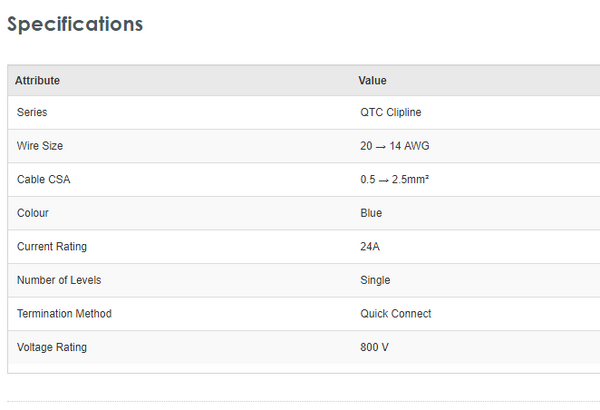Click the dotted divider below the table
This screenshot has height=410, width=600.
[300, 402]
